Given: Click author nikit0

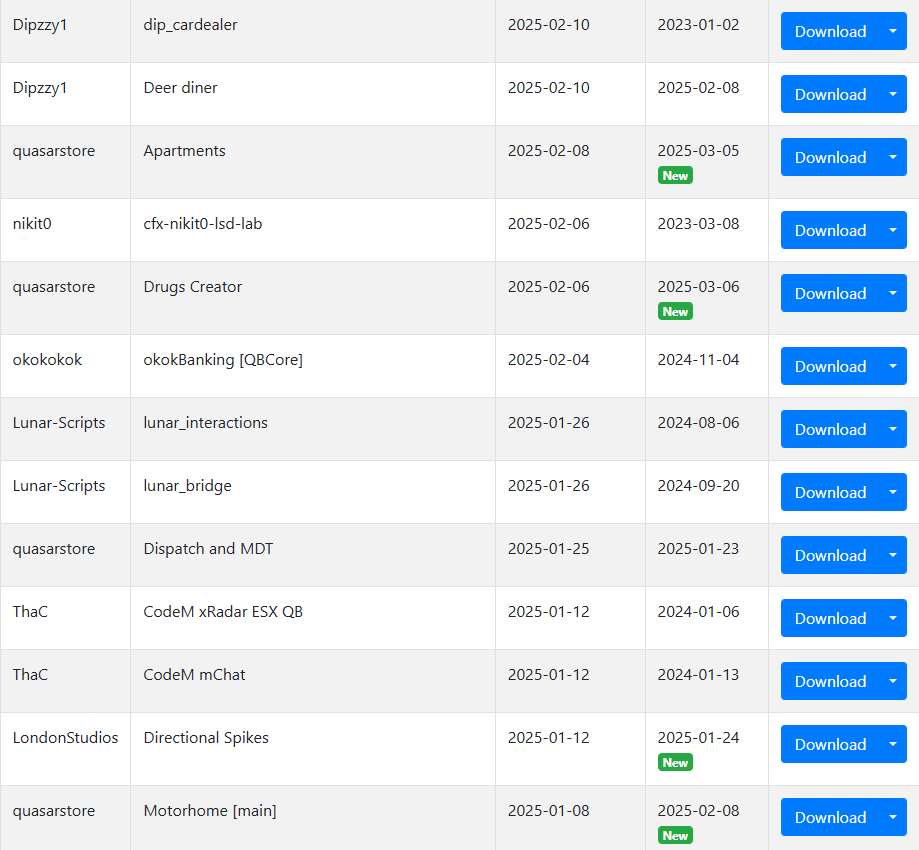Looking at the screenshot, I should tap(32, 224).
